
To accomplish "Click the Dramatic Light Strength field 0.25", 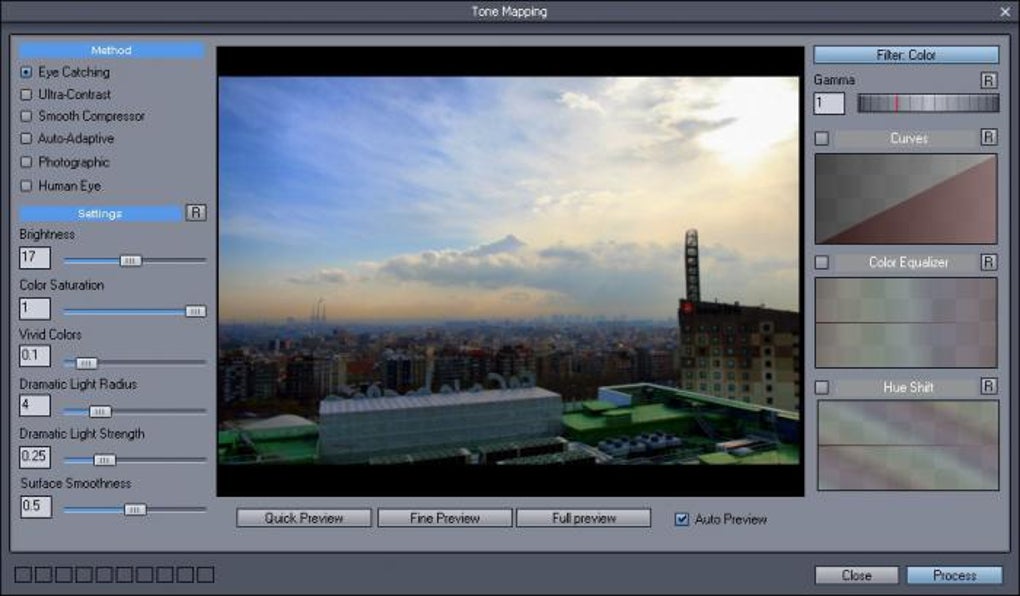I will click(x=34, y=457).
